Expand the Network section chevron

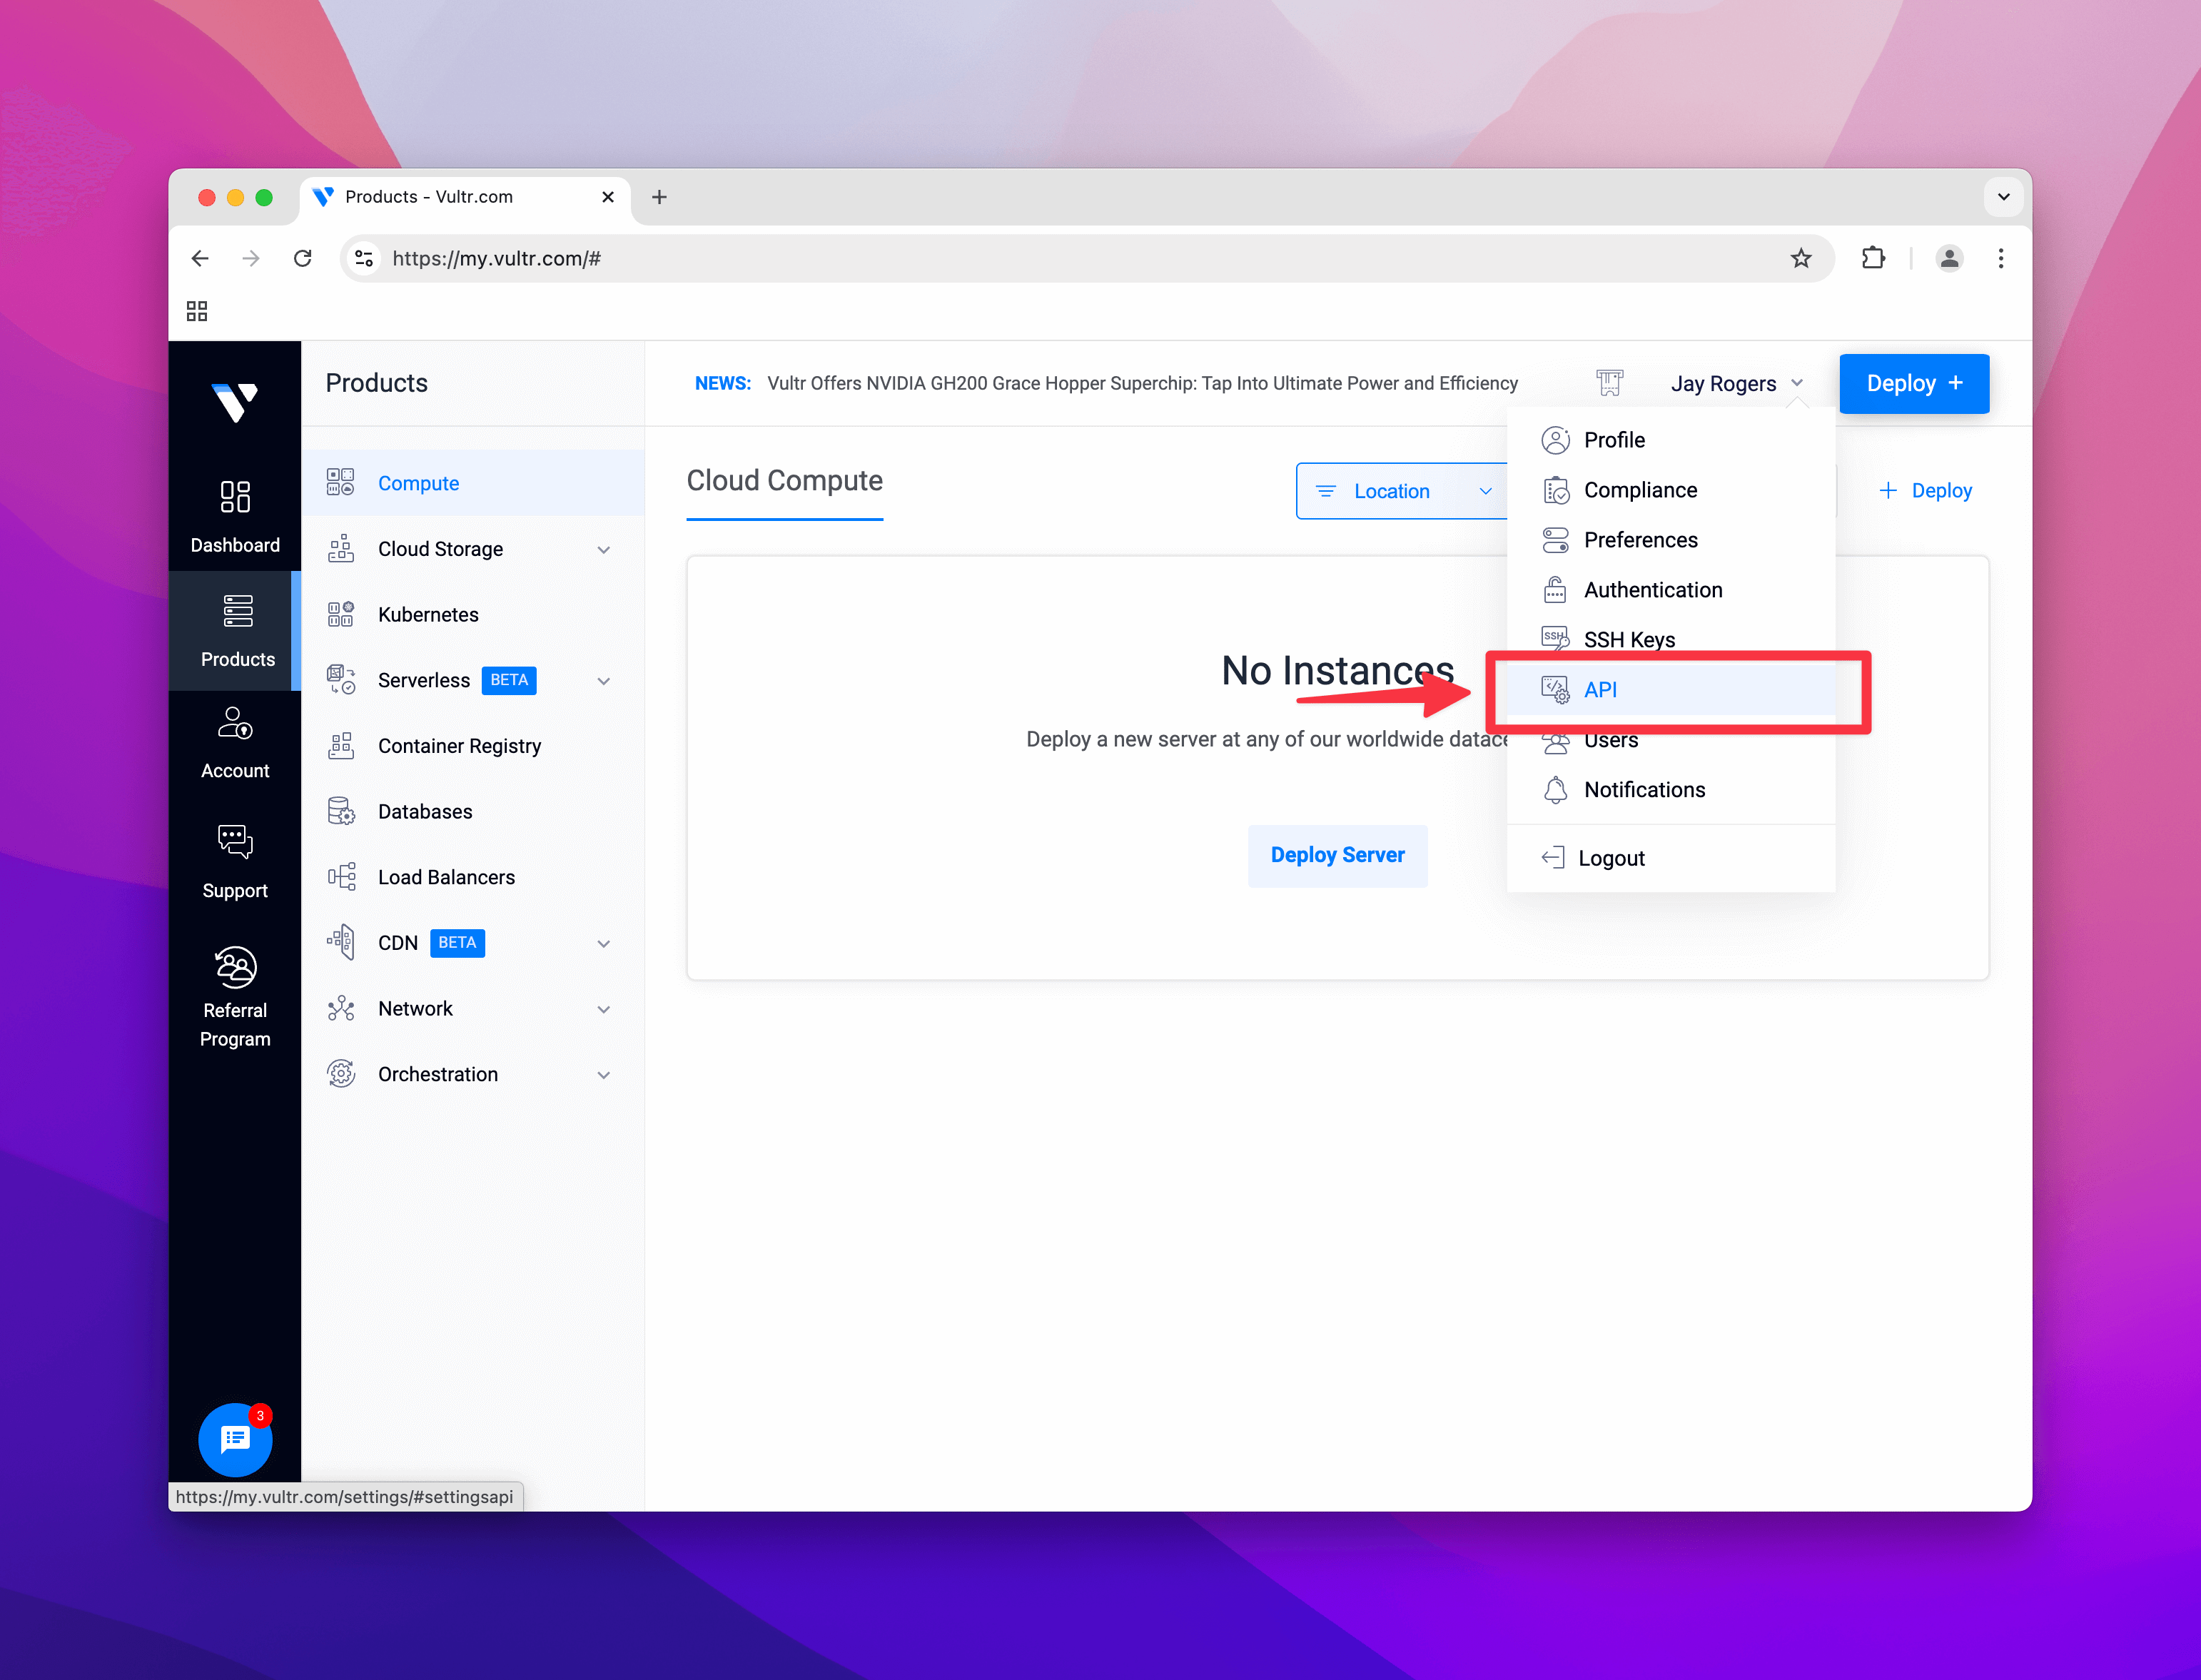604,1009
